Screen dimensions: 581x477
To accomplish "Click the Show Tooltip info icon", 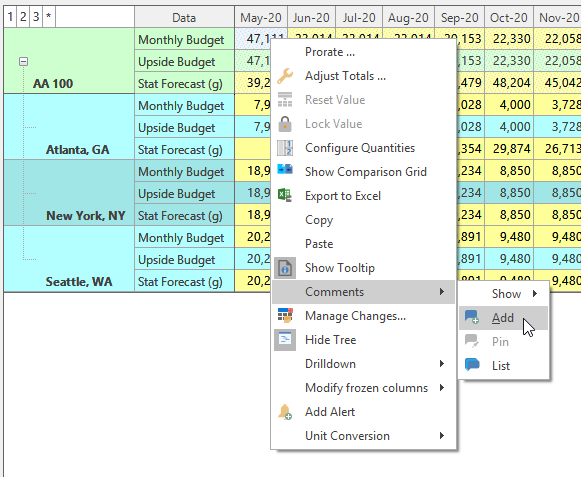I will 285,268.
